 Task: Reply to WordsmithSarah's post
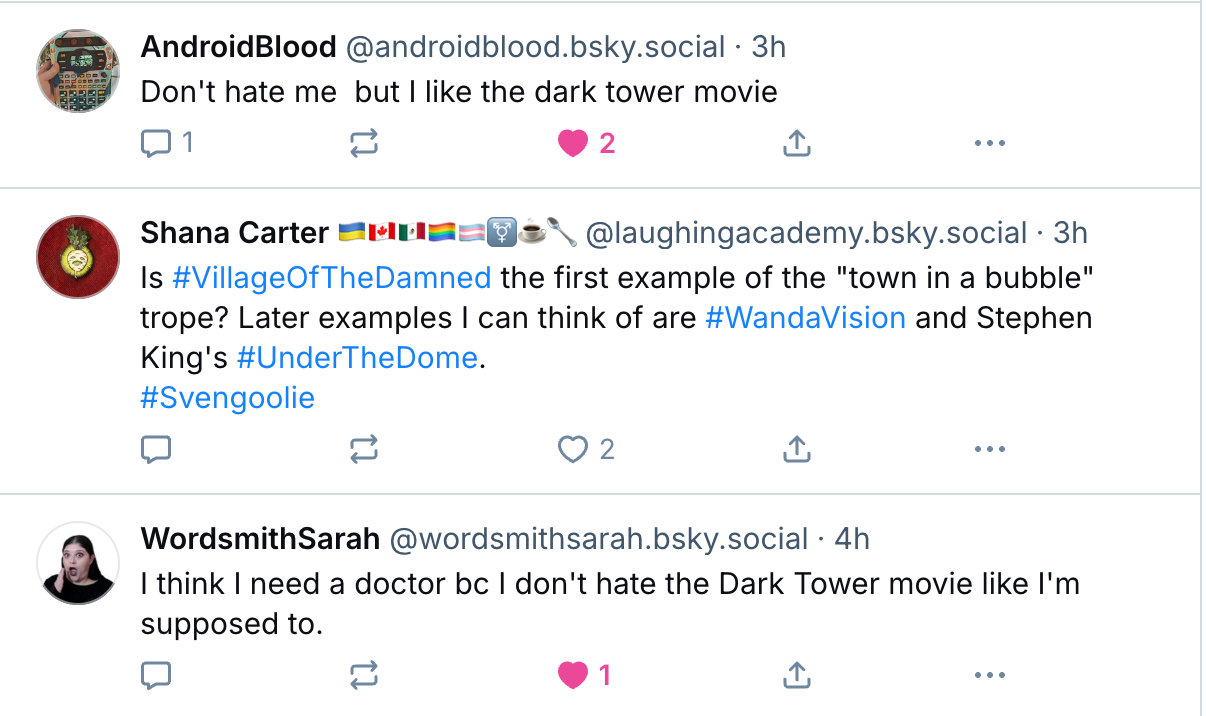156,676
